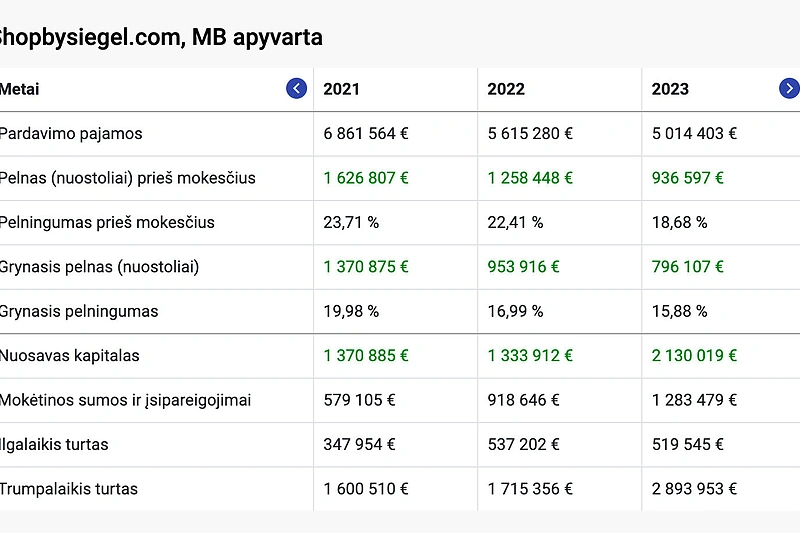Click the 1 283 479 € value

tap(694, 400)
